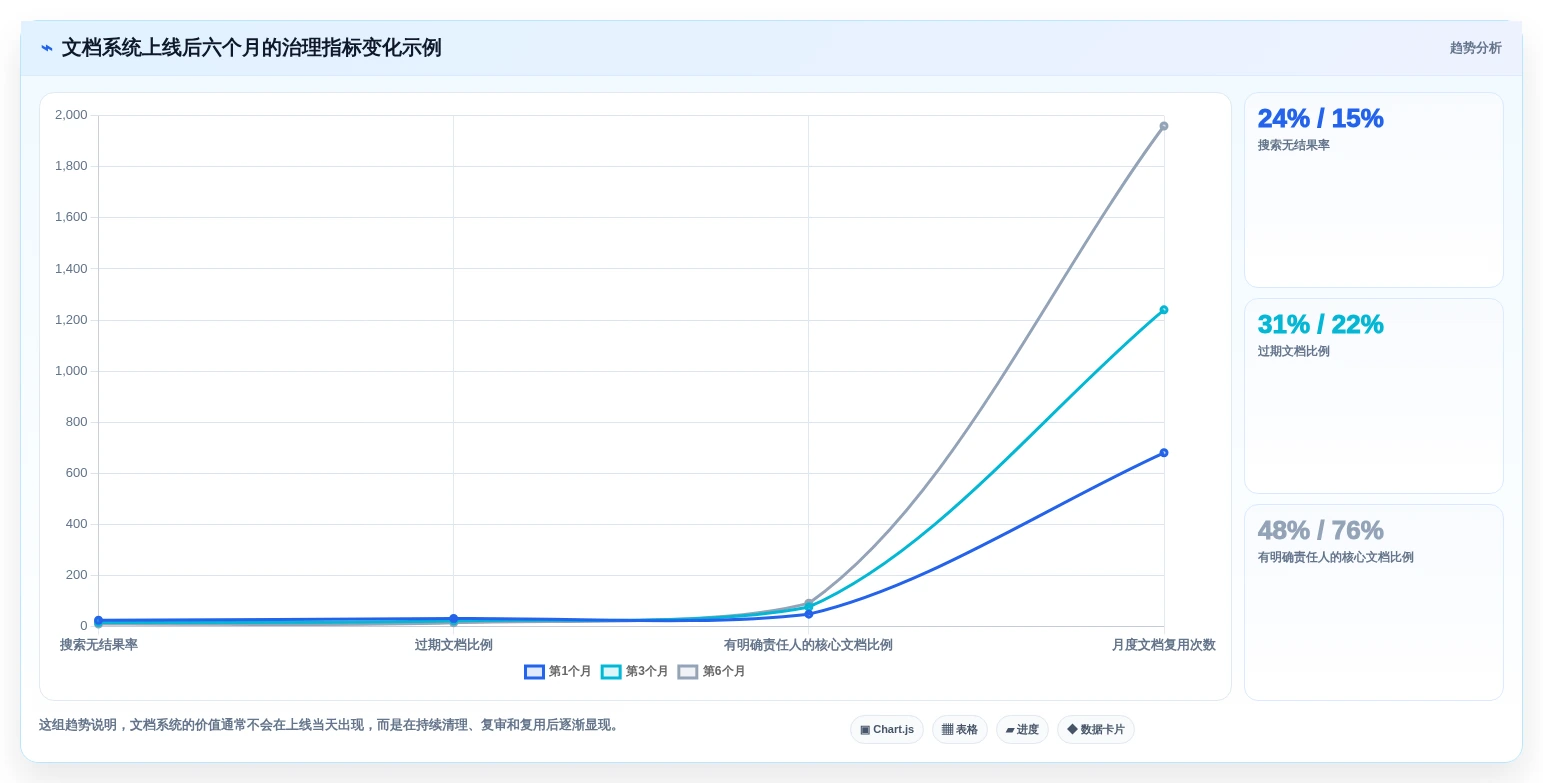Click the y-axis value 200
The image size is (1543, 783).
77,575
